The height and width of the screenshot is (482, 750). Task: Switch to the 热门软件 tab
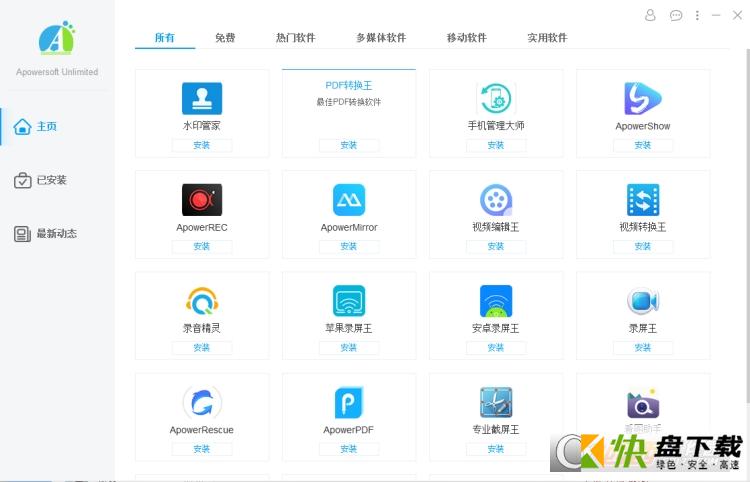(296, 38)
